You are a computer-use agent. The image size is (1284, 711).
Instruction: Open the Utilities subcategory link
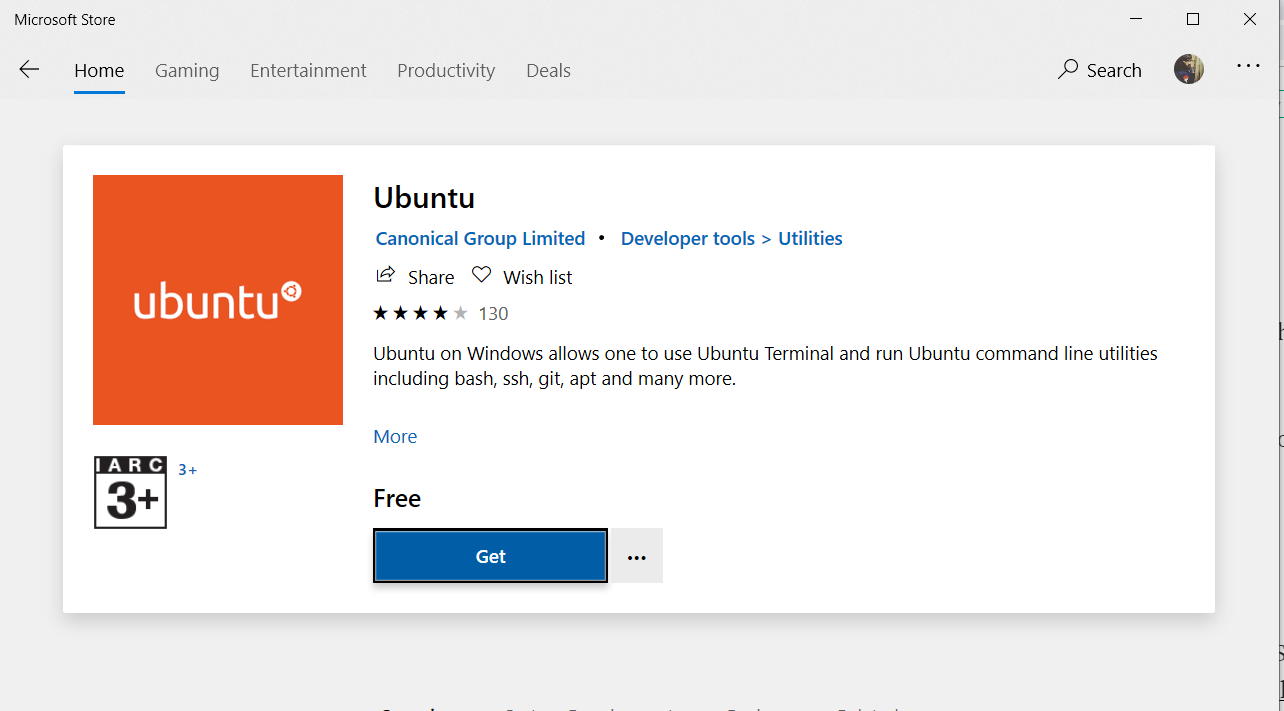pyautogui.click(x=810, y=238)
